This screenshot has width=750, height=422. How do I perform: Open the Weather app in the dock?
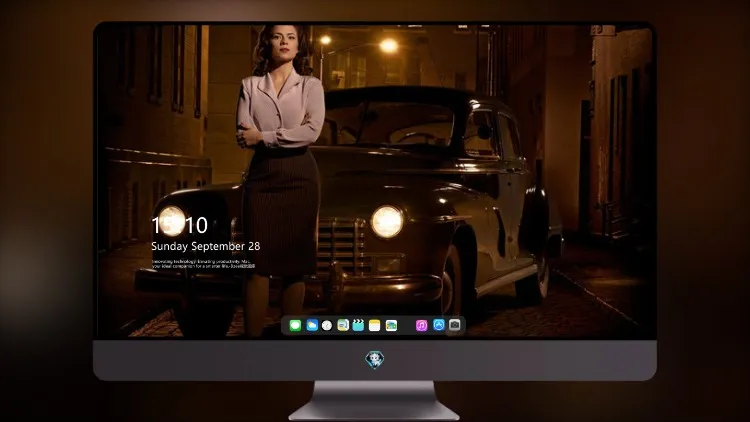pyautogui.click(x=312, y=326)
